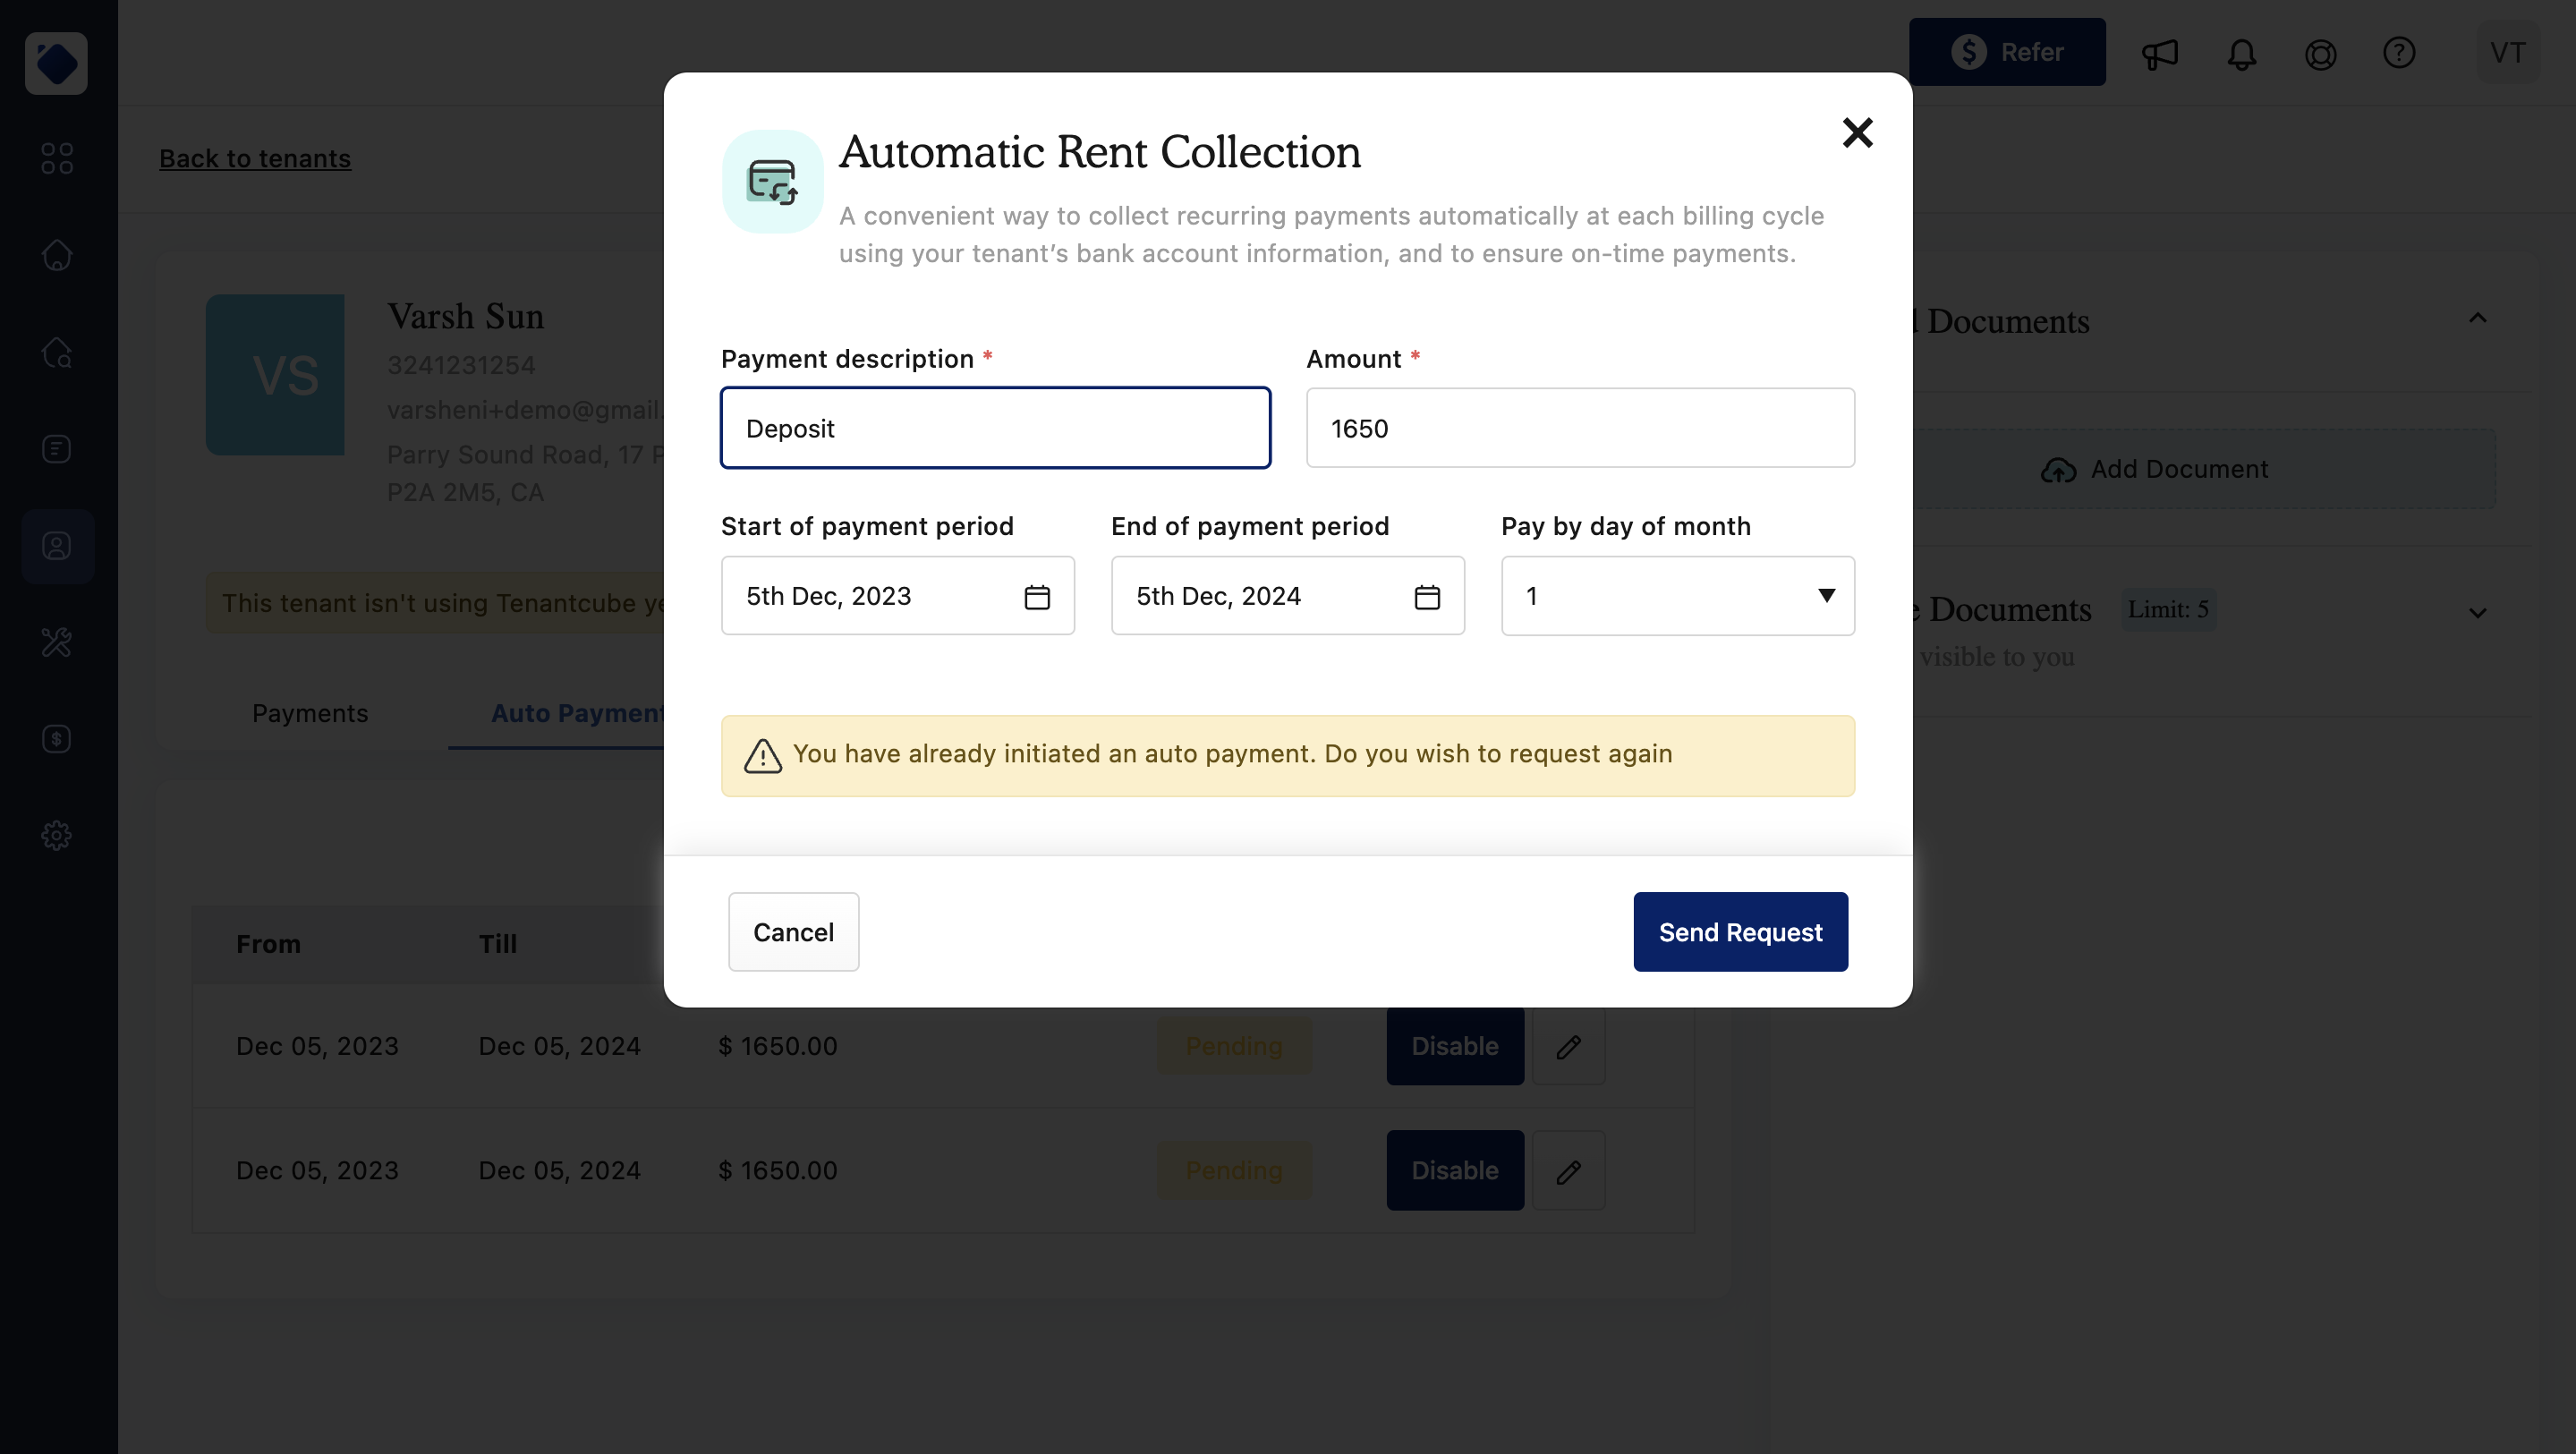This screenshot has height=1454, width=2576.
Task: Open maintenance tools icon in sidebar
Action: 57,642
